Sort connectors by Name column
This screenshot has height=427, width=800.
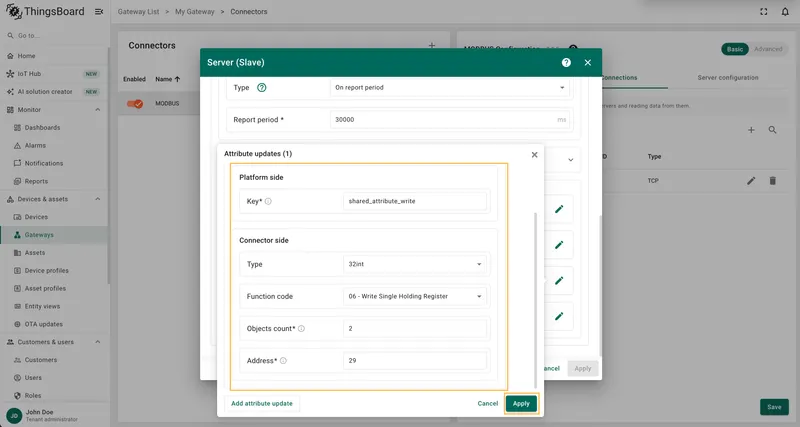tap(168, 79)
